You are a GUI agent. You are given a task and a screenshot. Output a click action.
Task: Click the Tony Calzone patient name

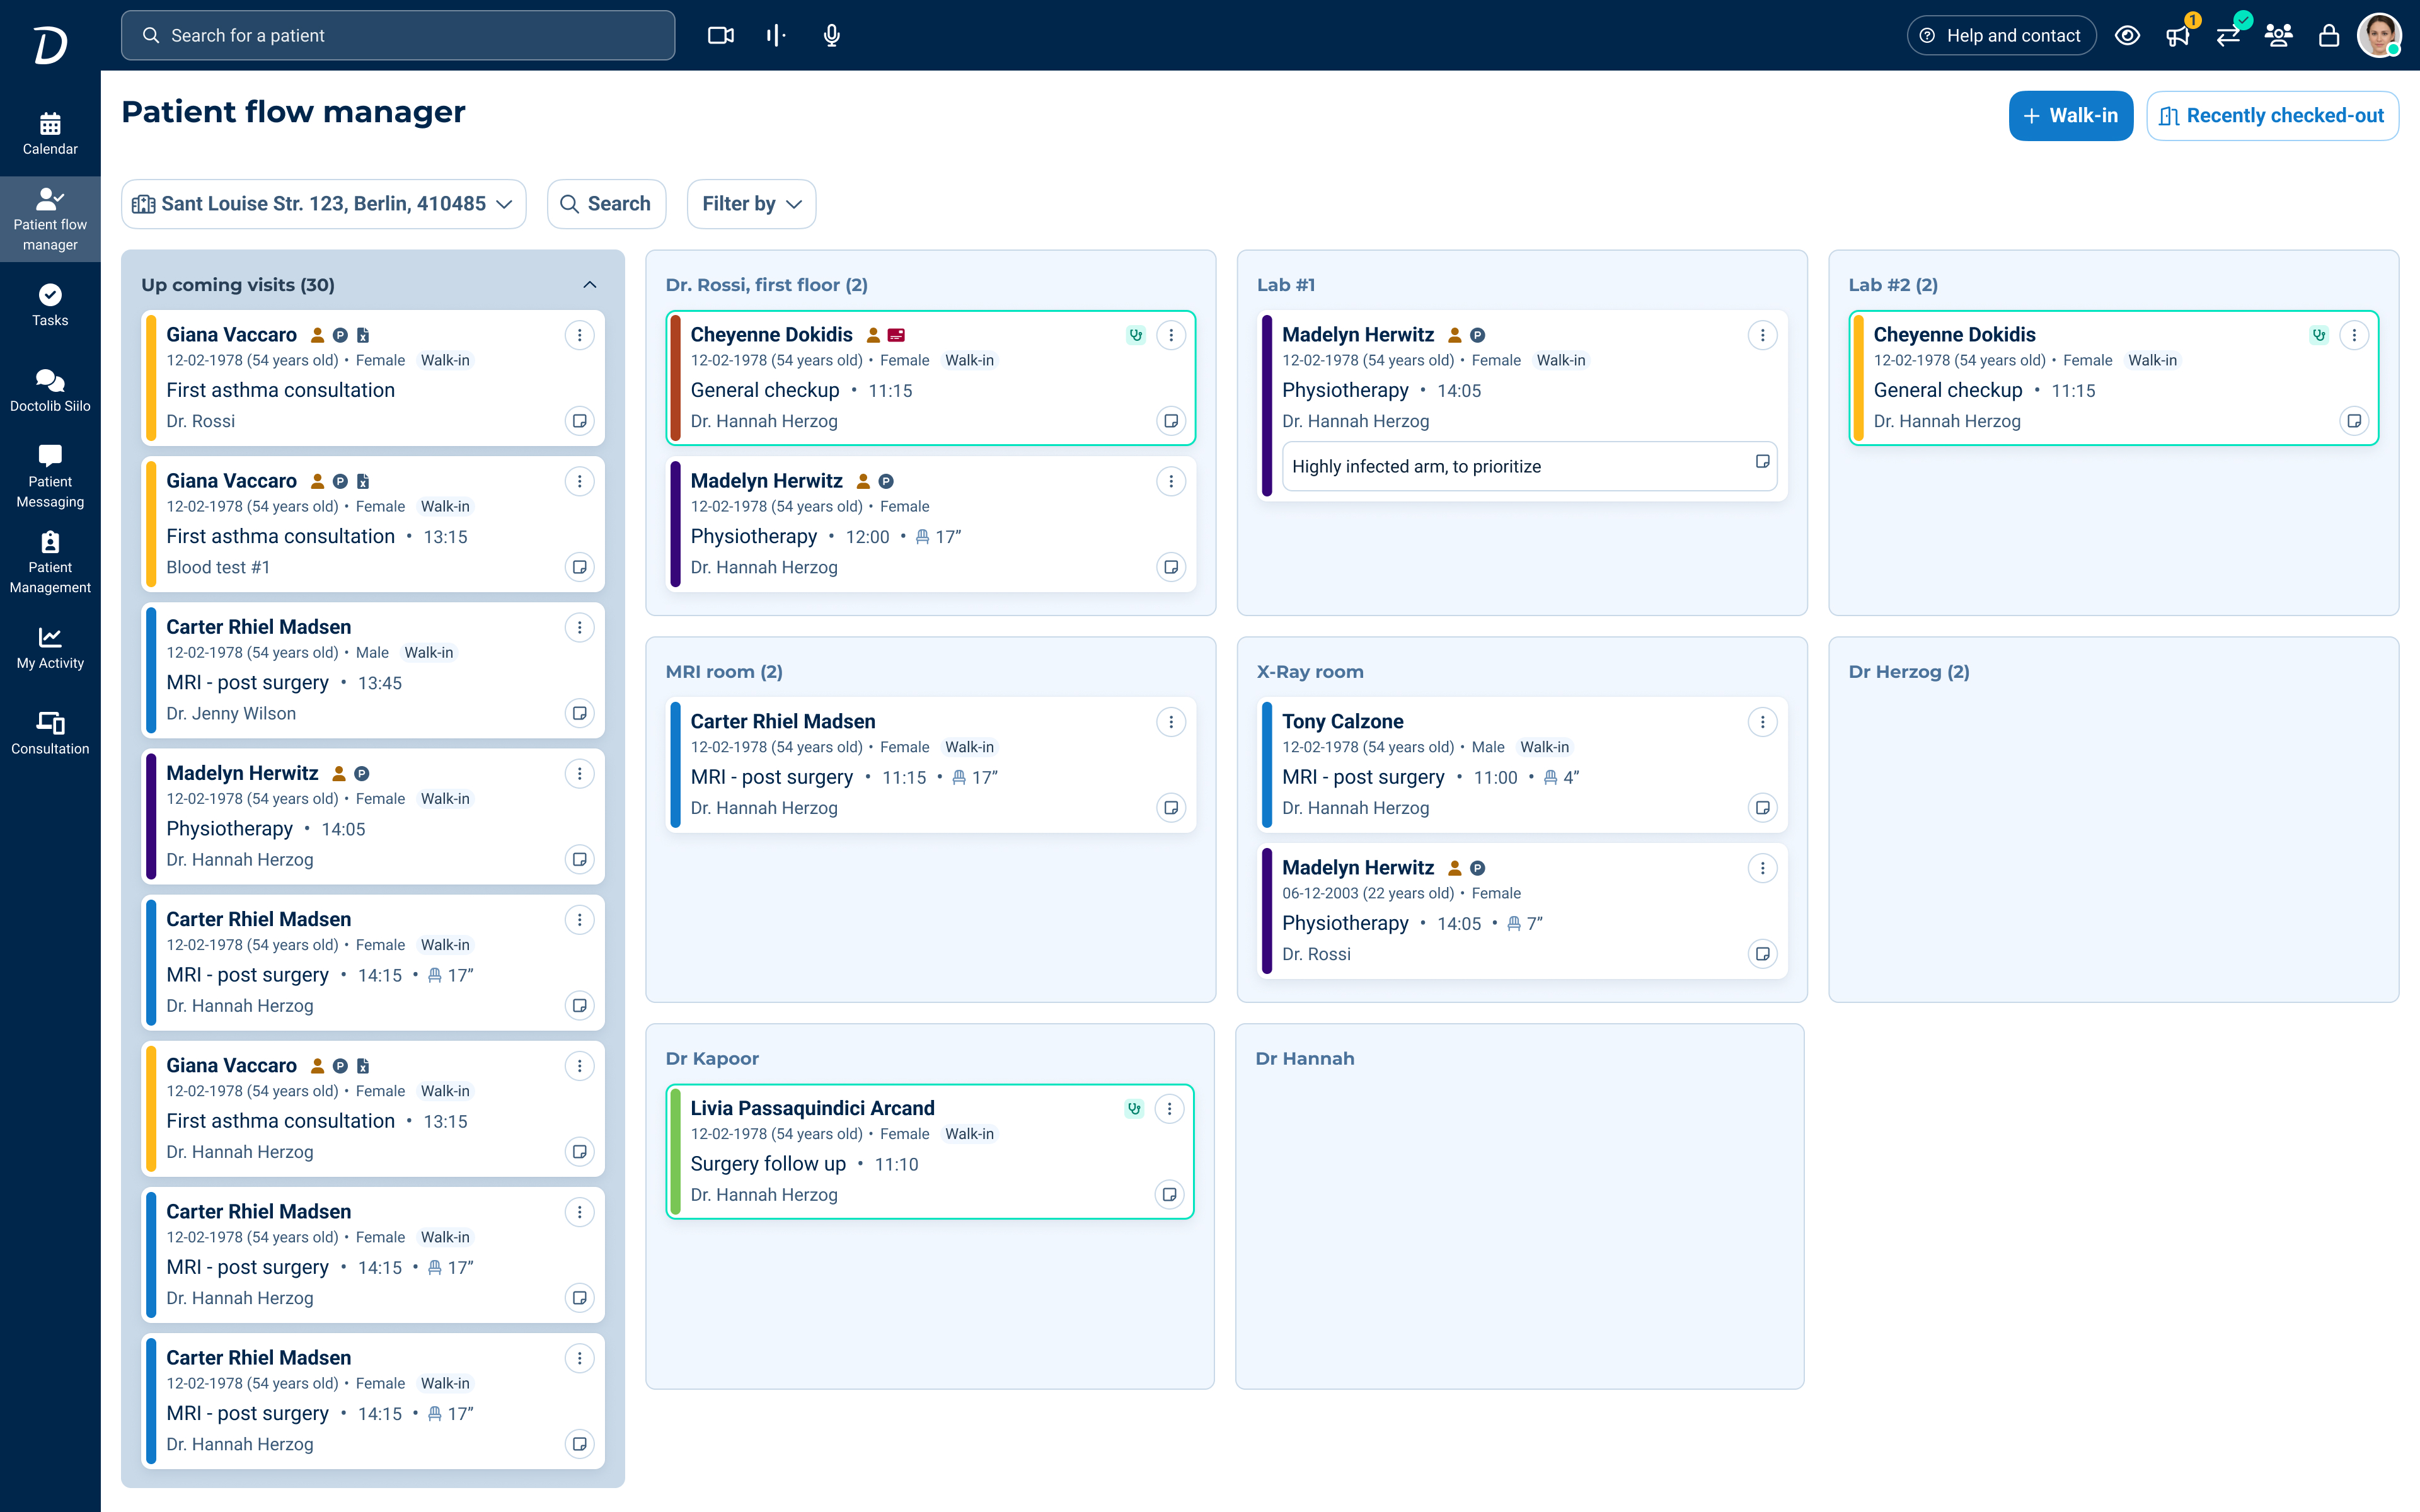1342,721
